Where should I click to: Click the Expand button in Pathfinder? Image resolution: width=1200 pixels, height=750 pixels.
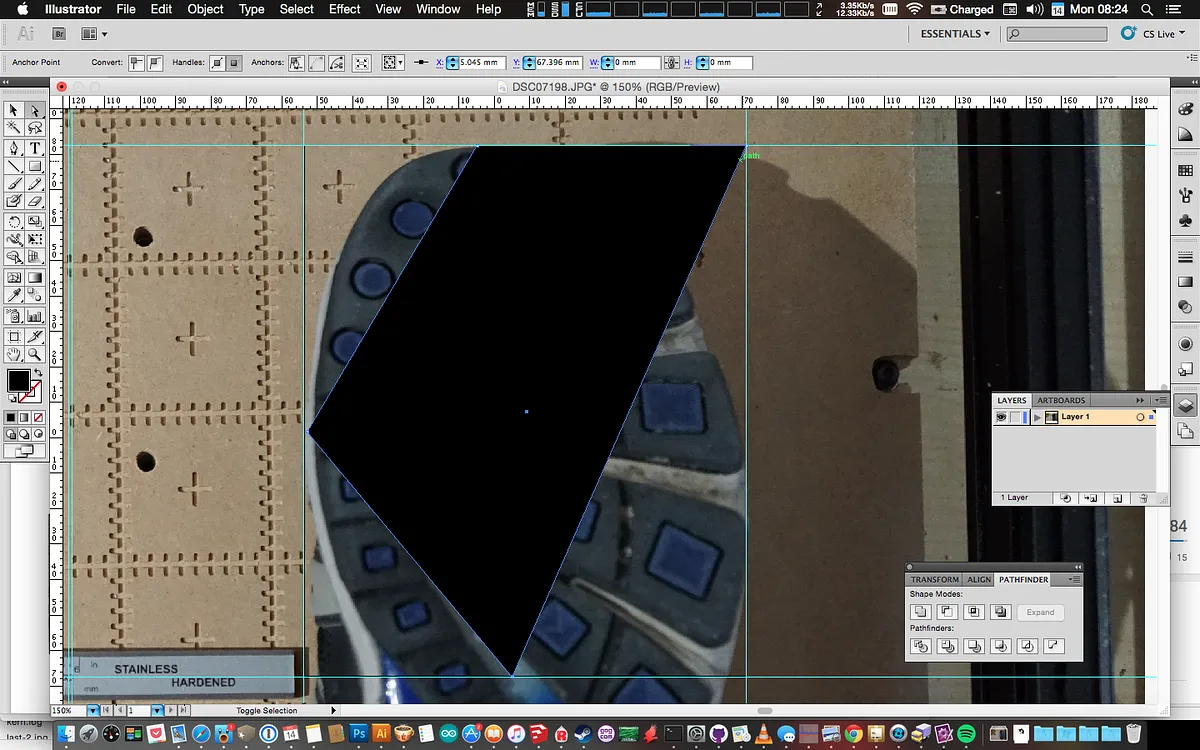point(1040,612)
